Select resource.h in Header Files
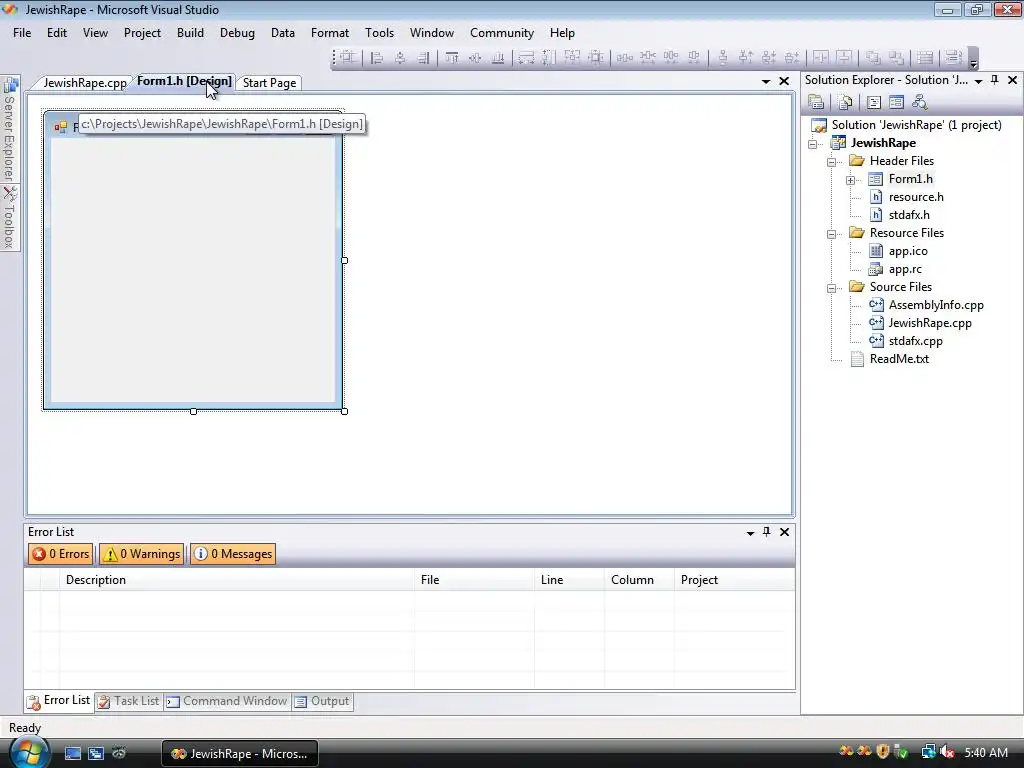1024x768 pixels. 916,197
